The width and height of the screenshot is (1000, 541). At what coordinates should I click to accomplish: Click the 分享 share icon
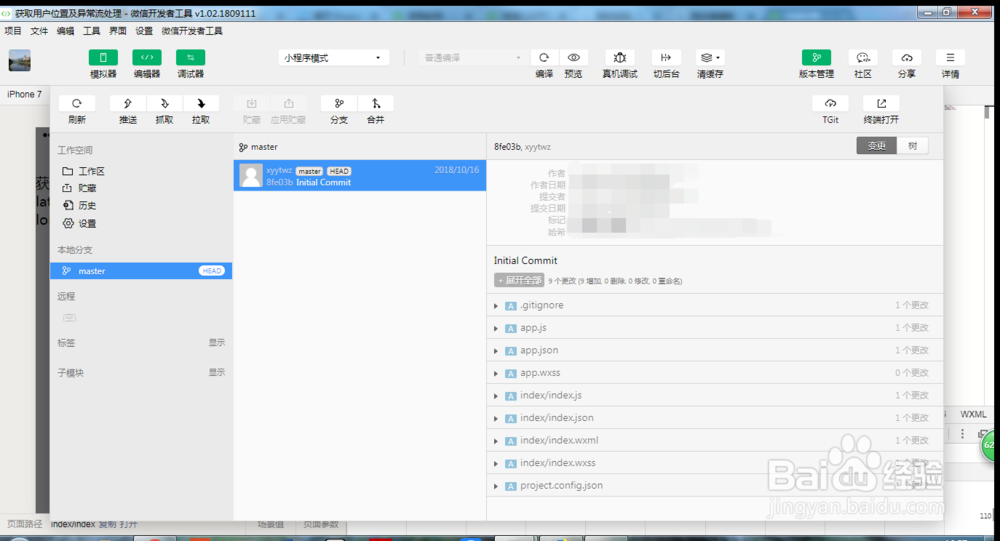(x=906, y=57)
